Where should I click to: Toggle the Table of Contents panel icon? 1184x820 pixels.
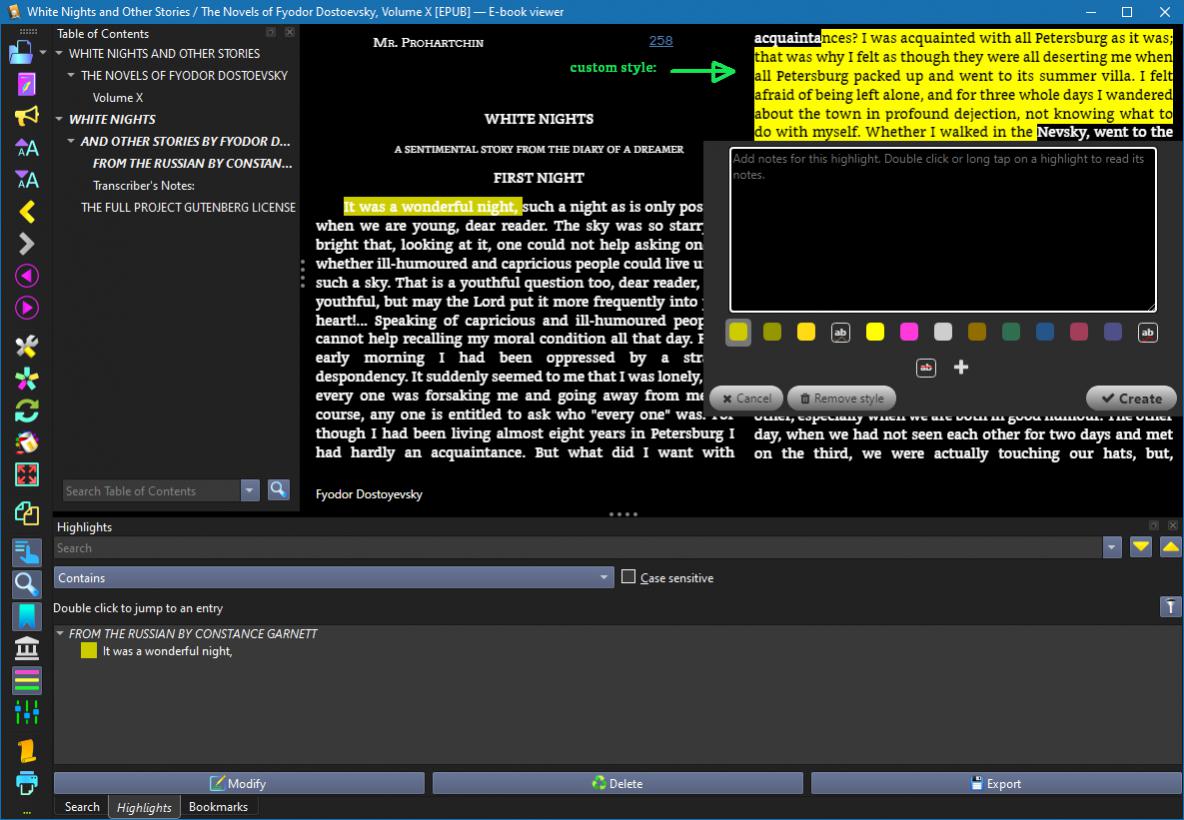[x=26, y=553]
